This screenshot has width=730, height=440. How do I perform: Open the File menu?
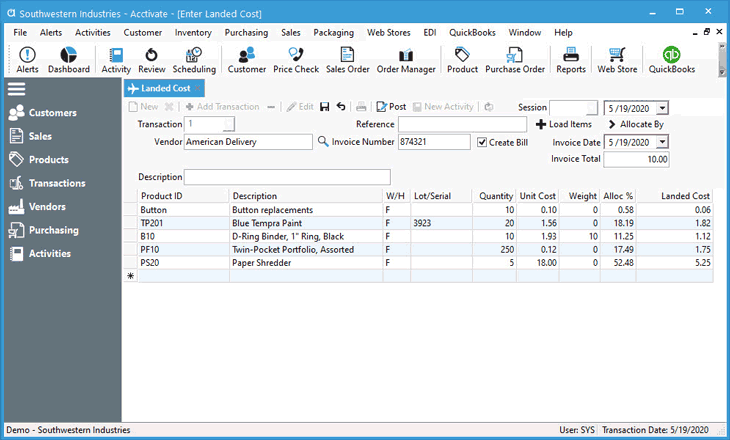tap(20, 33)
